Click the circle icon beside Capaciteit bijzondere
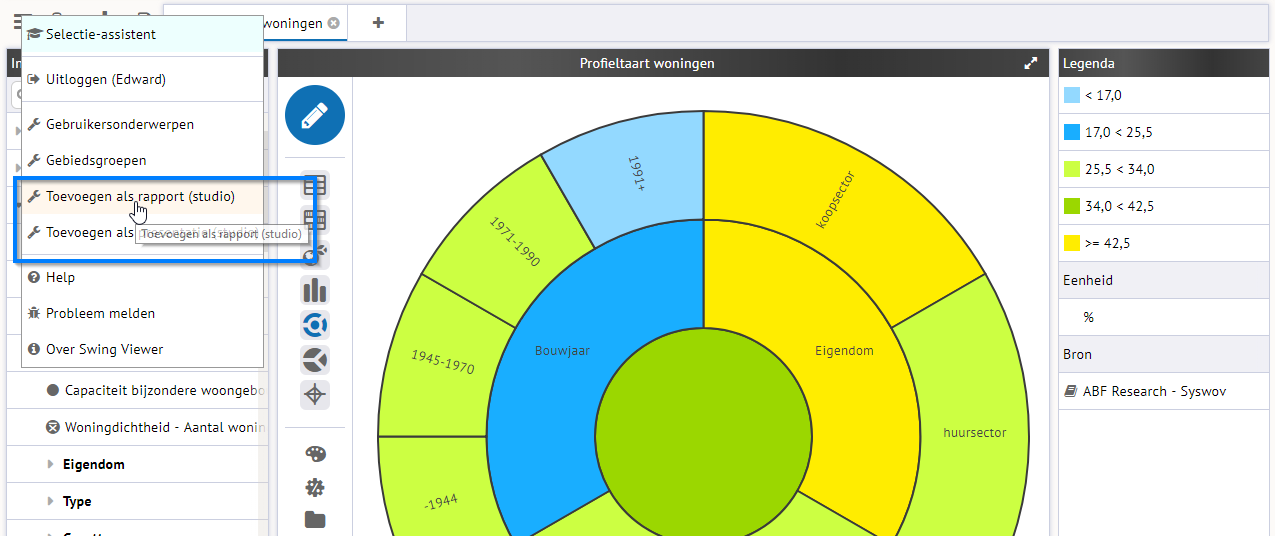This screenshot has width=1275, height=536. pyautogui.click(x=53, y=390)
